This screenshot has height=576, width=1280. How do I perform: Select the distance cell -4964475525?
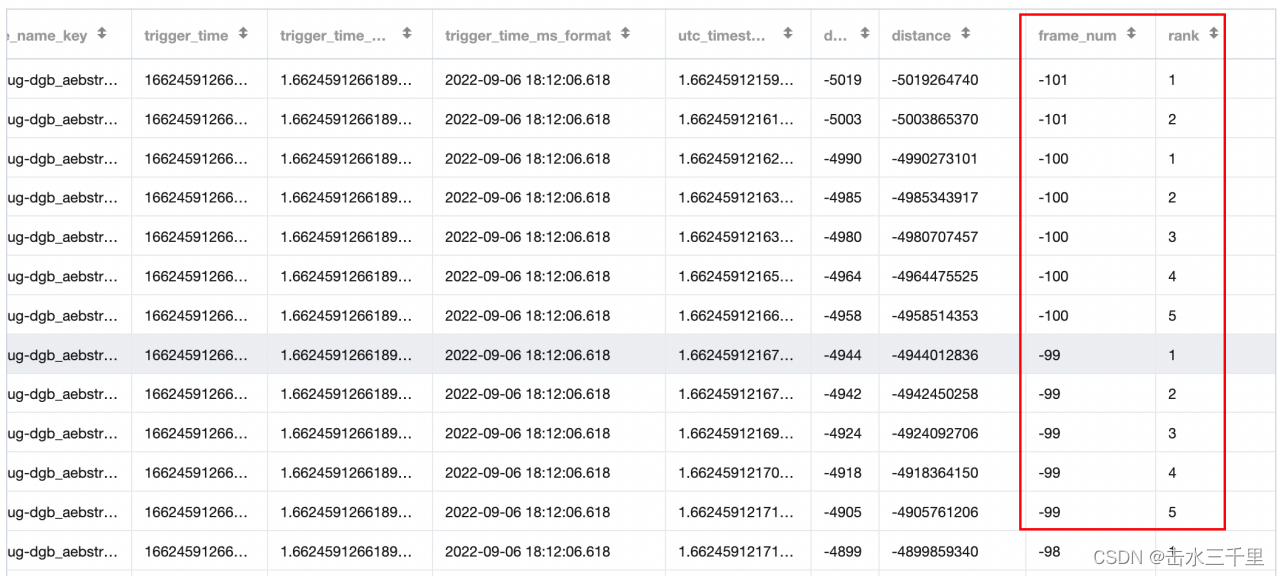(935, 276)
